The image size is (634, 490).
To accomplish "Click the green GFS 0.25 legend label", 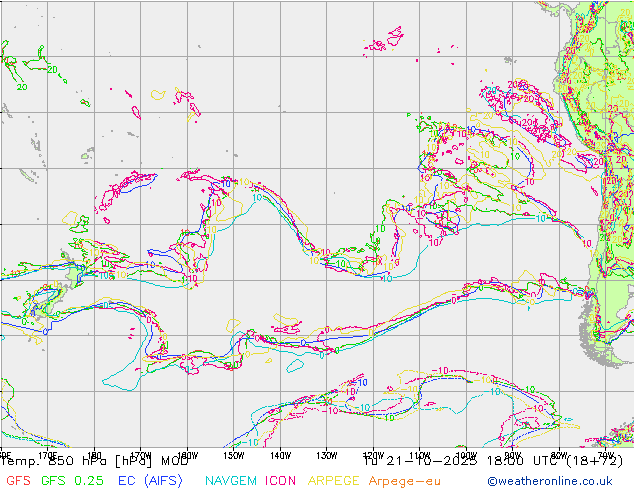I will click(x=72, y=481).
